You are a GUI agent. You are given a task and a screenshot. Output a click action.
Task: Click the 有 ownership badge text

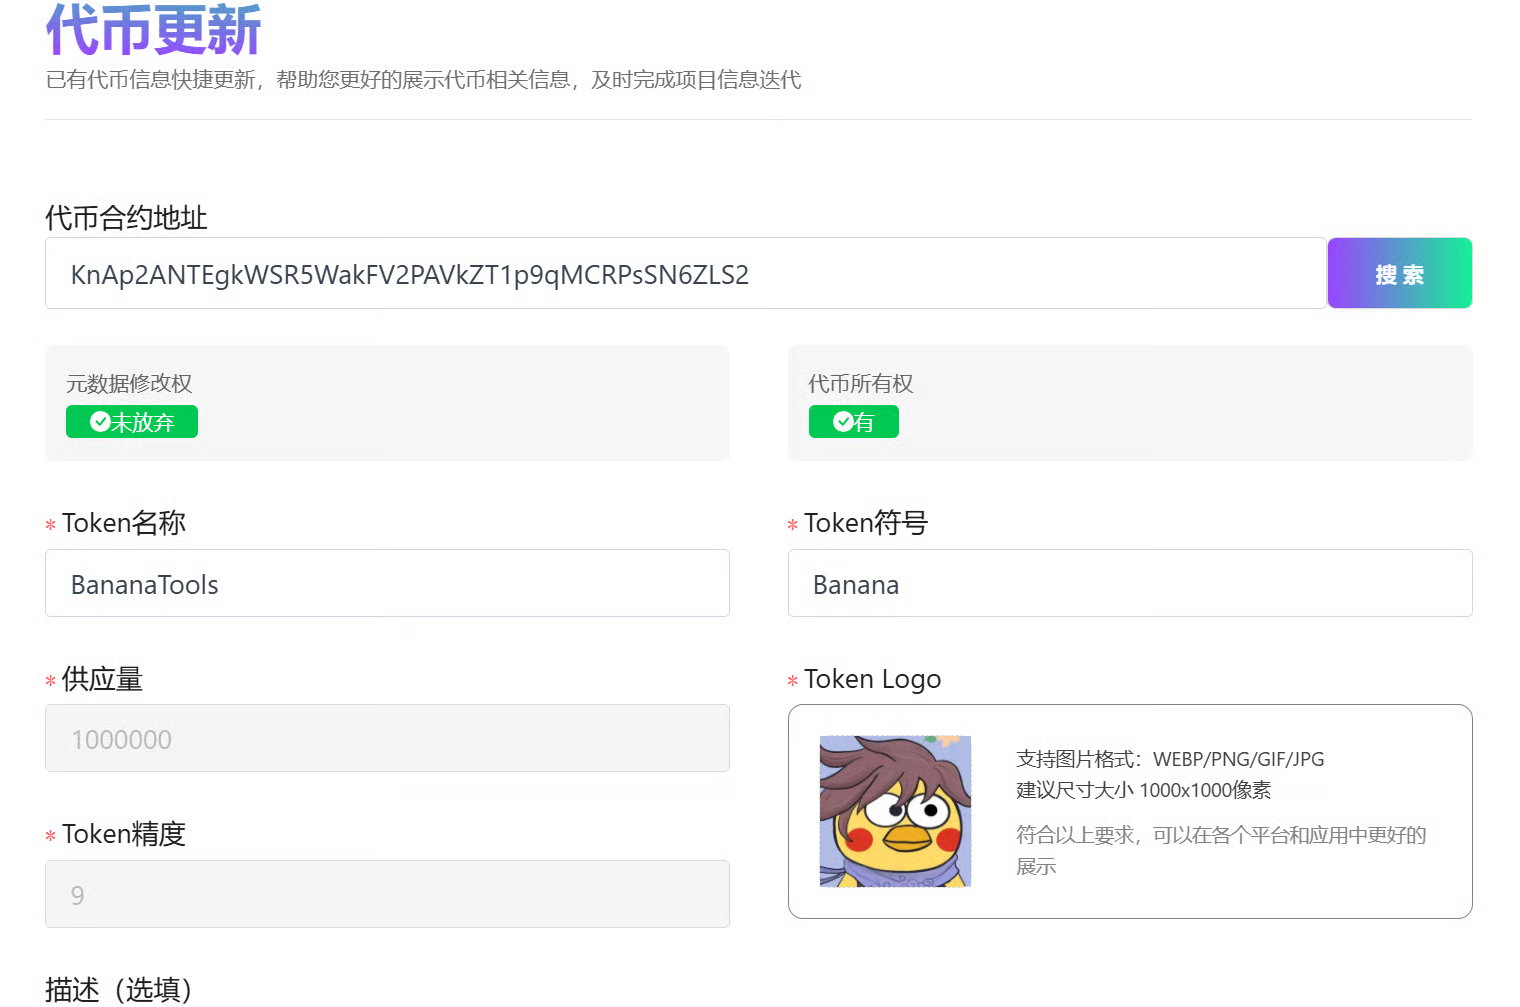pos(865,423)
